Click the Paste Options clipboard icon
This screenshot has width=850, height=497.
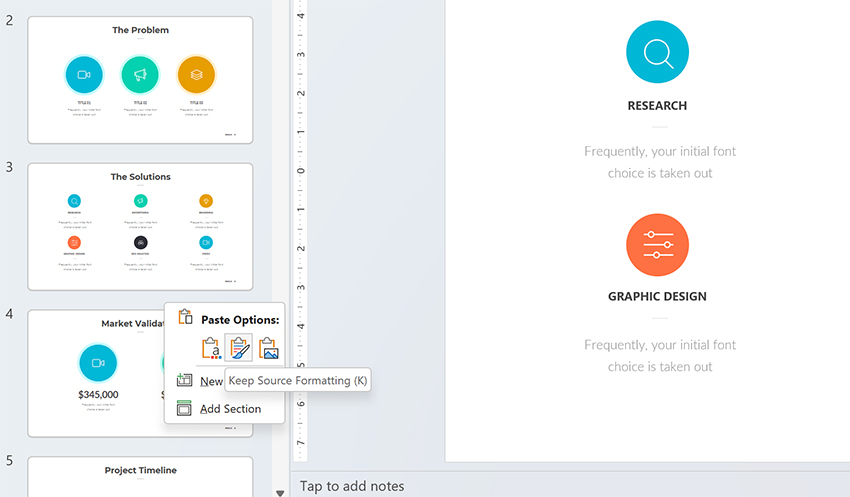[185, 317]
